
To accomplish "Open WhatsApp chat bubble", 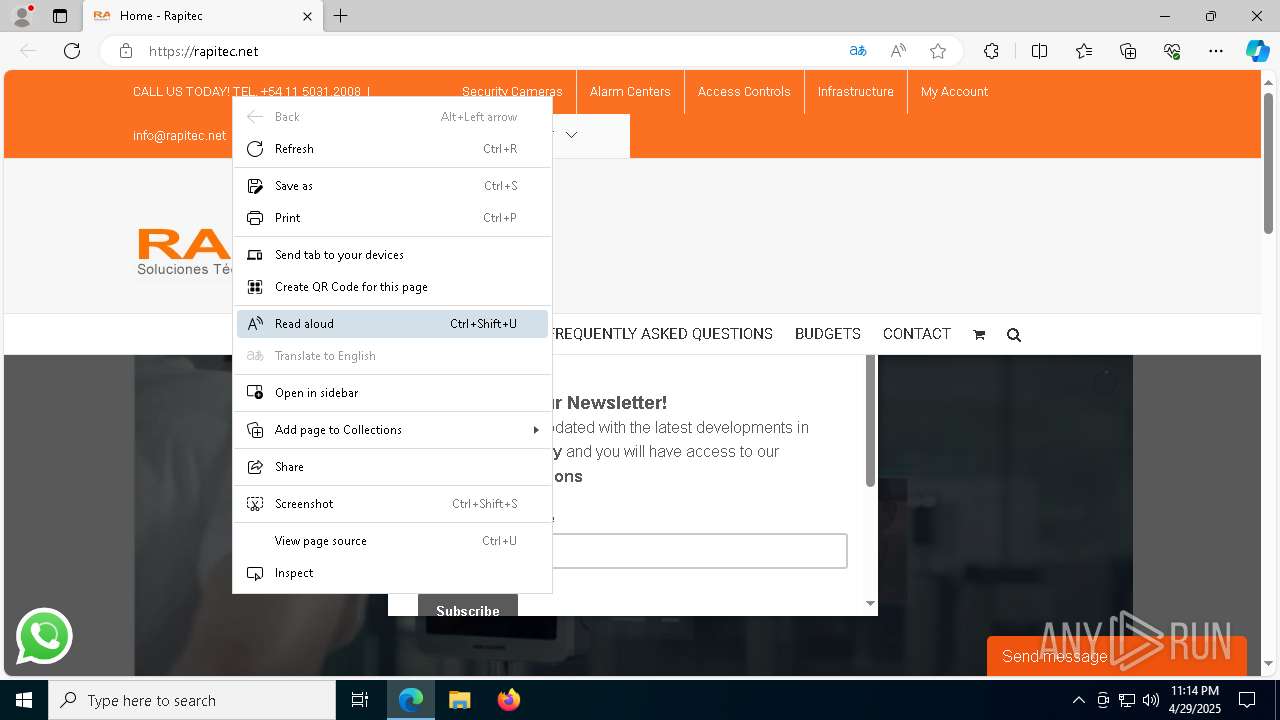I will [44, 636].
